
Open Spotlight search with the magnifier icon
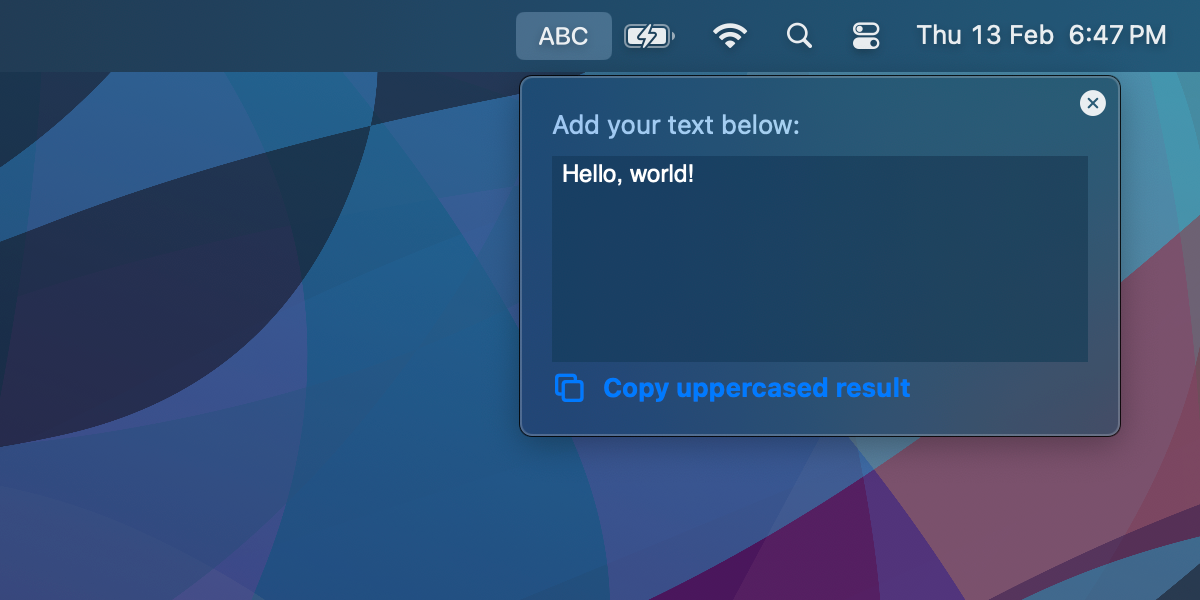click(x=799, y=35)
